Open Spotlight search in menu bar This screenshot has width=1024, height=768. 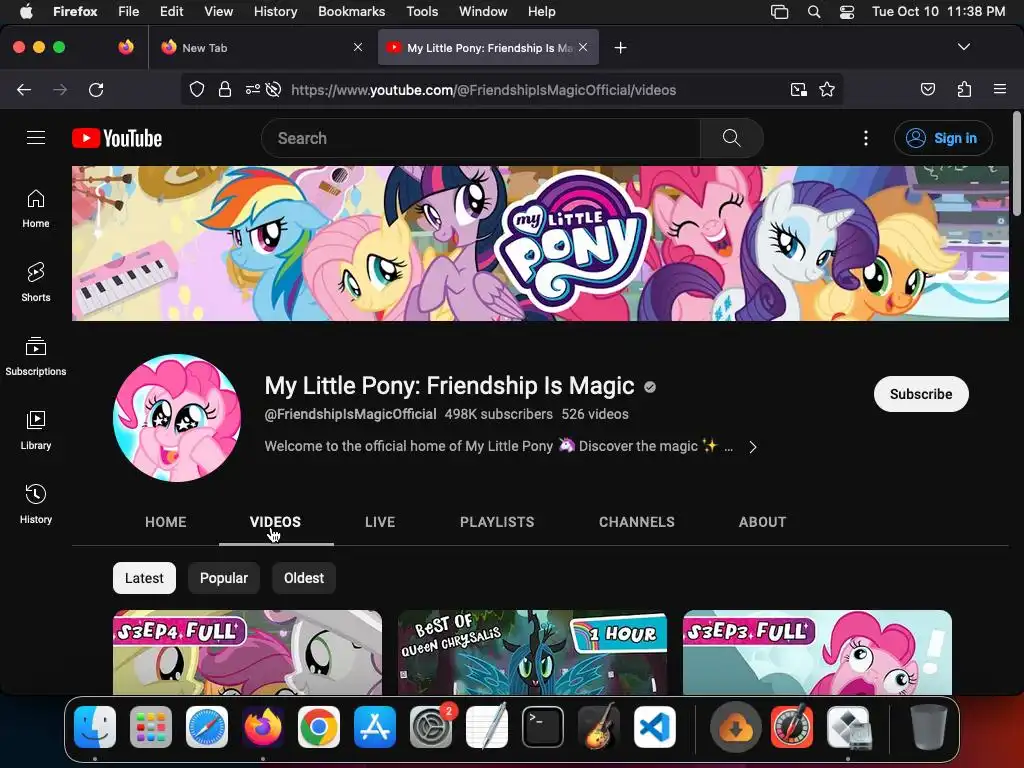click(814, 12)
